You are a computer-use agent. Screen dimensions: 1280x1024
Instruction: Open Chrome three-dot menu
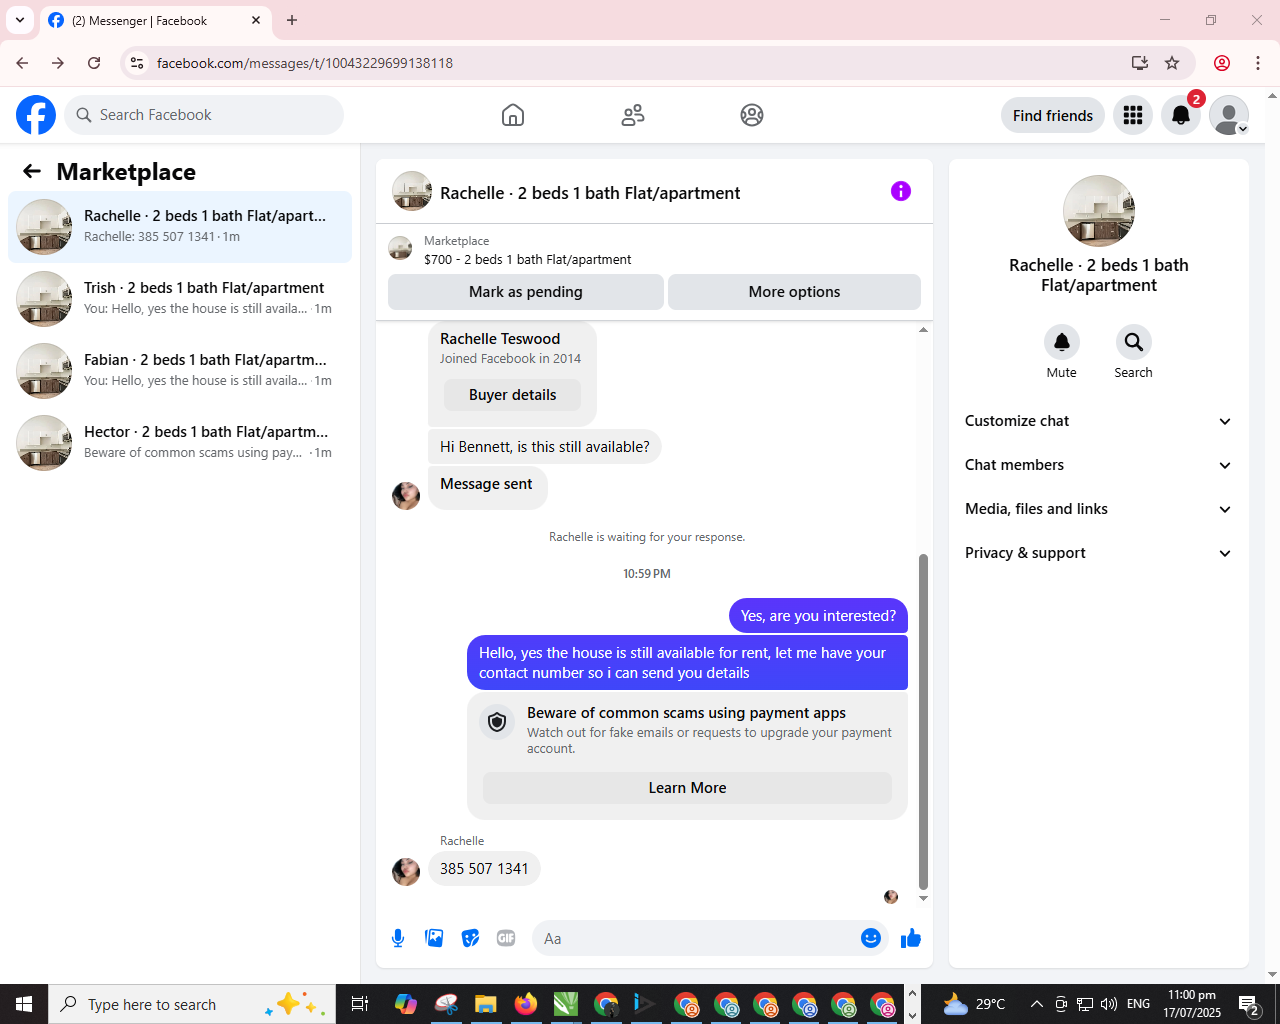pyautogui.click(x=1258, y=63)
